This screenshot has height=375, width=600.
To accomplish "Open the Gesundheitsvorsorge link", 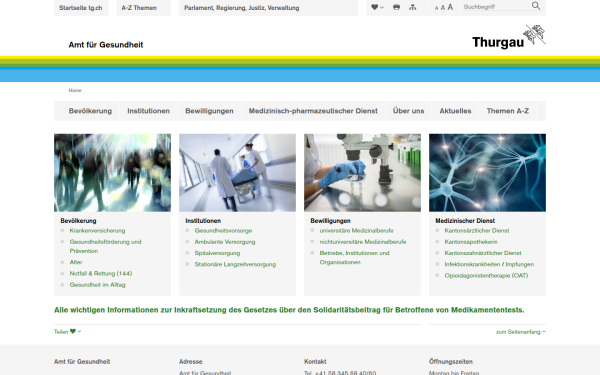I will pyautogui.click(x=223, y=231).
